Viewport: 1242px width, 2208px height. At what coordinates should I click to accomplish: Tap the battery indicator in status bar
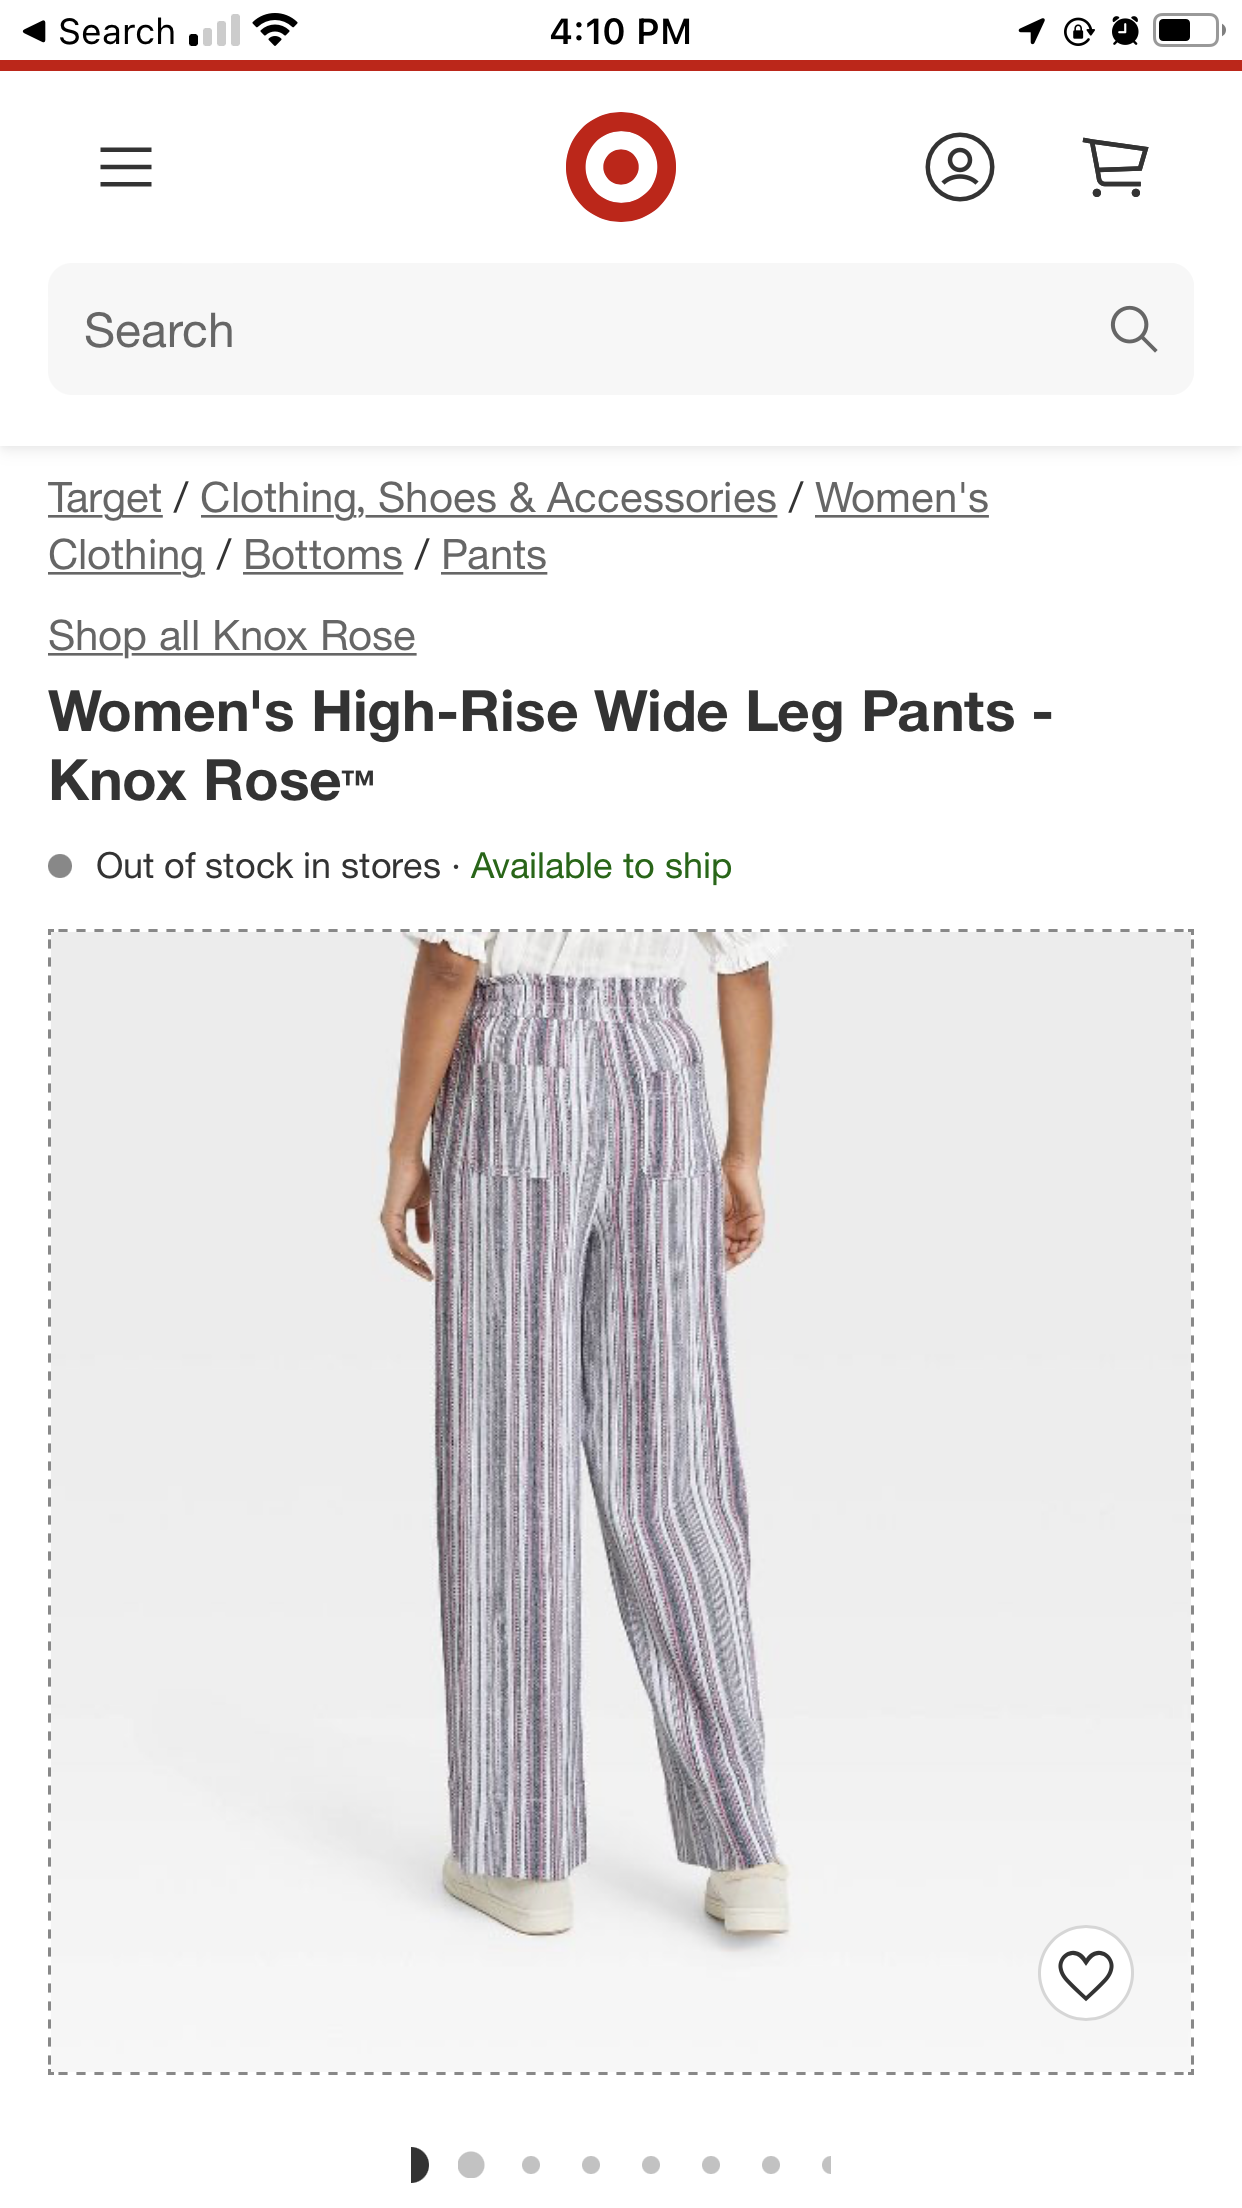[1190, 31]
